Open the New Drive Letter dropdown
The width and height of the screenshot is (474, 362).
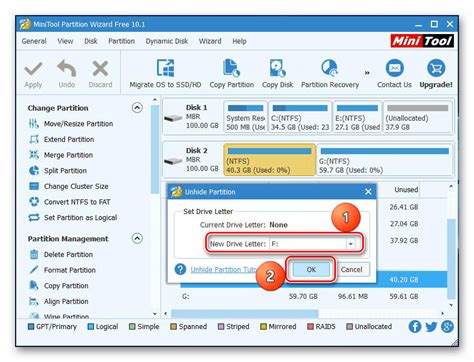tap(350, 244)
